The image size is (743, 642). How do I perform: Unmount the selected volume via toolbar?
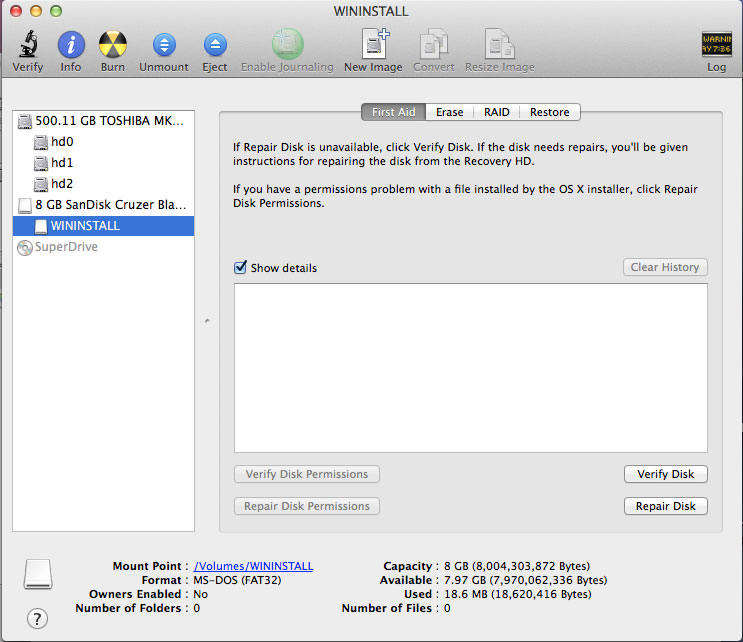(164, 45)
